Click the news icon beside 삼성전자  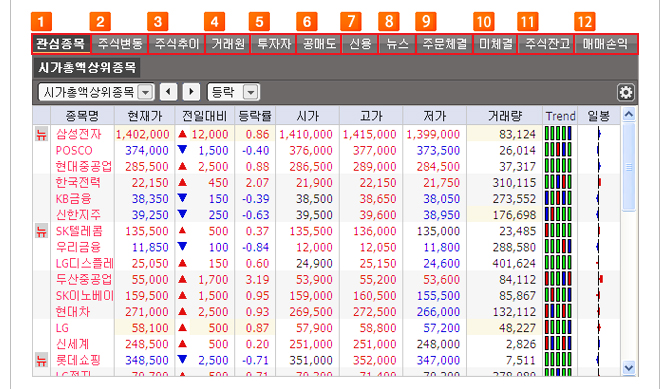point(41,134)
